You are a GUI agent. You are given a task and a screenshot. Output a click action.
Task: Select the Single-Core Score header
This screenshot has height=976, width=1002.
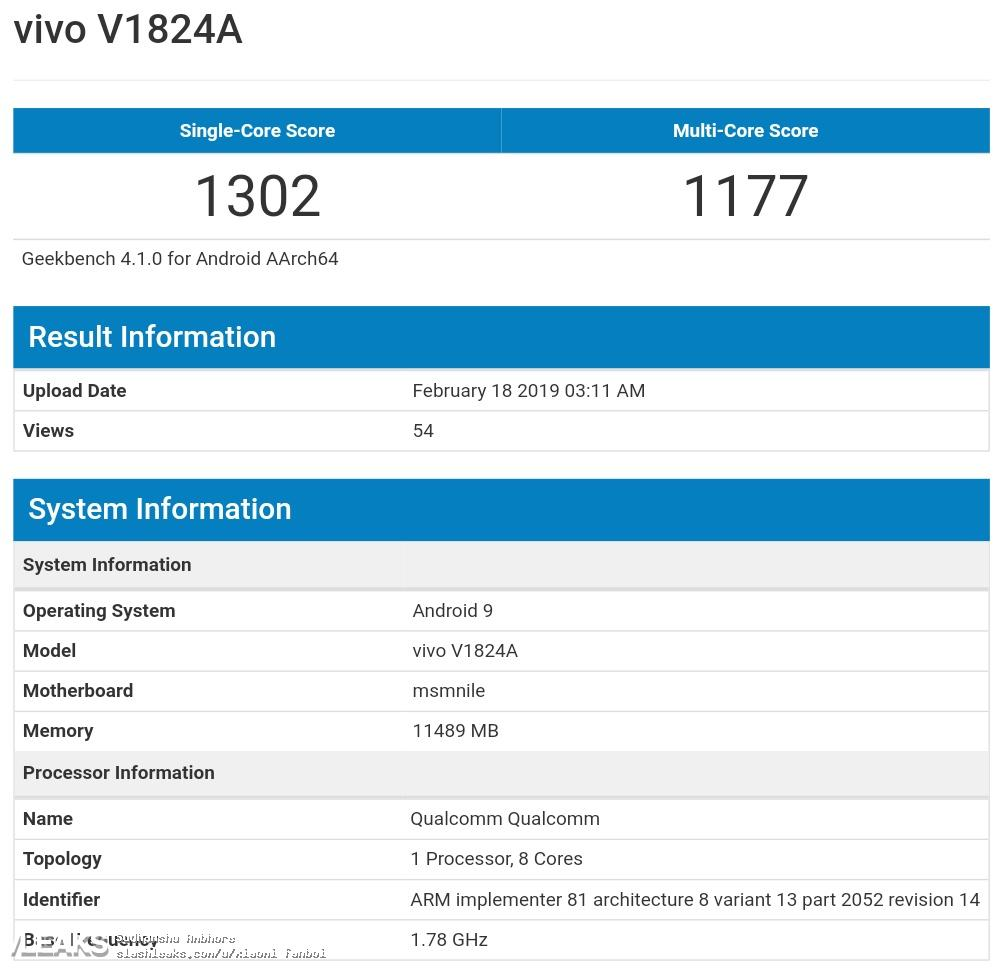(x=257, y=130)
